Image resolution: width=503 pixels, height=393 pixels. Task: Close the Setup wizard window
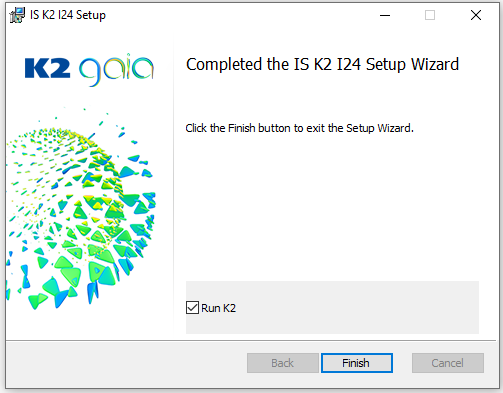tap(476, 15)
